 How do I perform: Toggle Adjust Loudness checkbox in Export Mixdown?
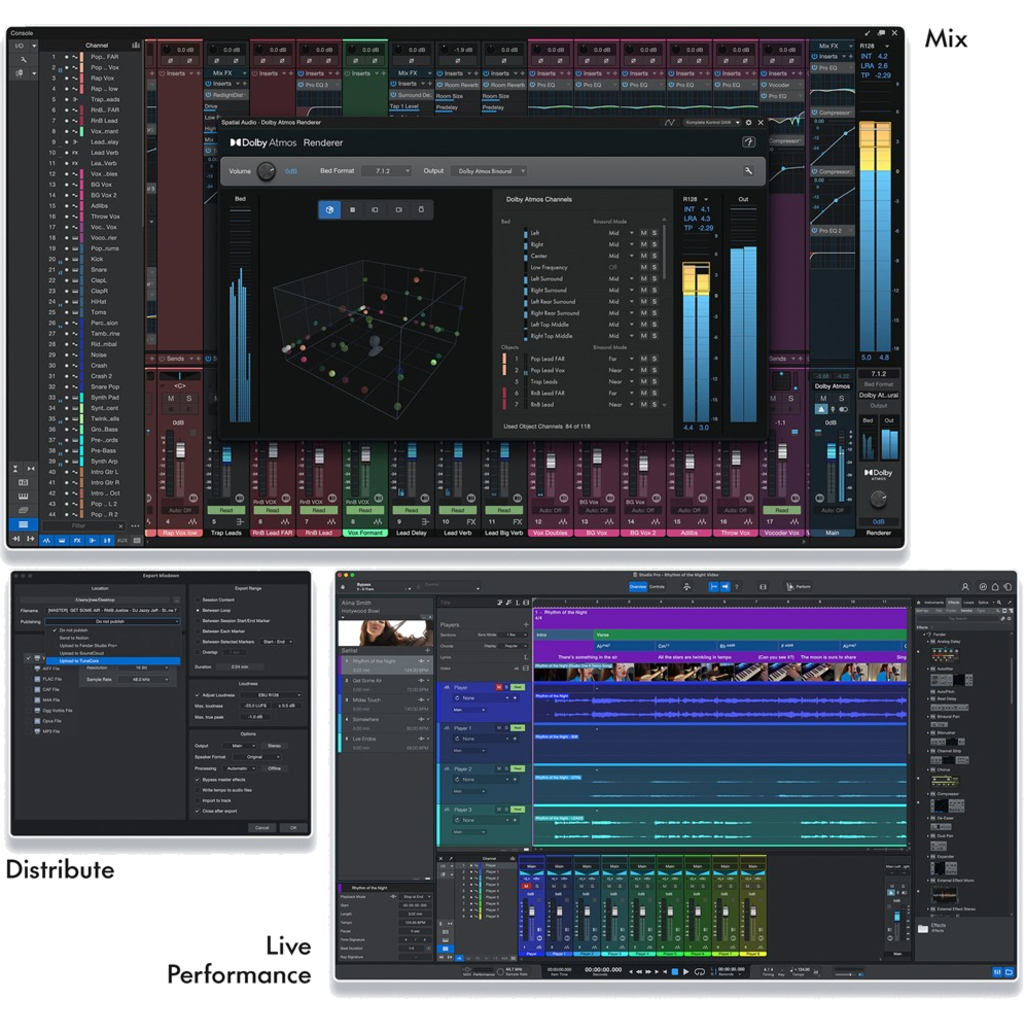[198, 695]
